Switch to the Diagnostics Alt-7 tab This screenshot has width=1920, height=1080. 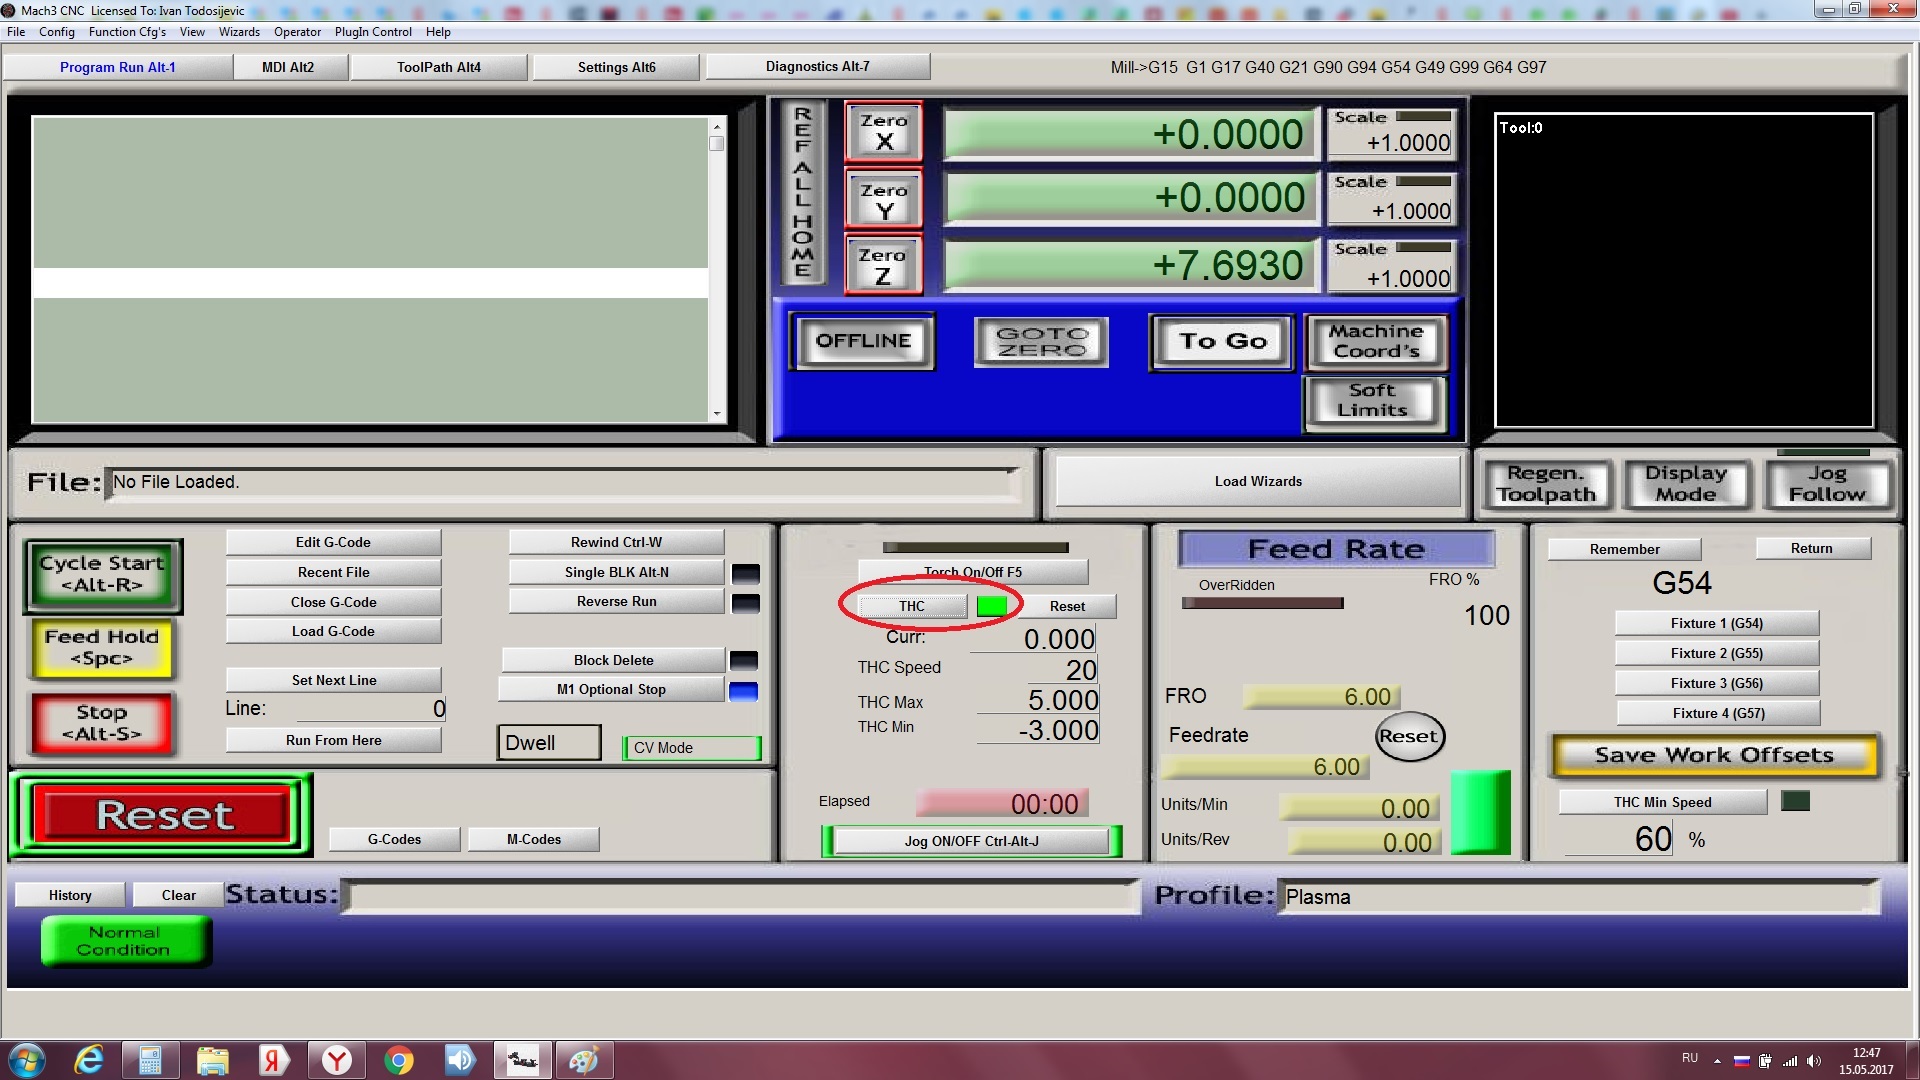pyautogui.click(x=817, y=67)
